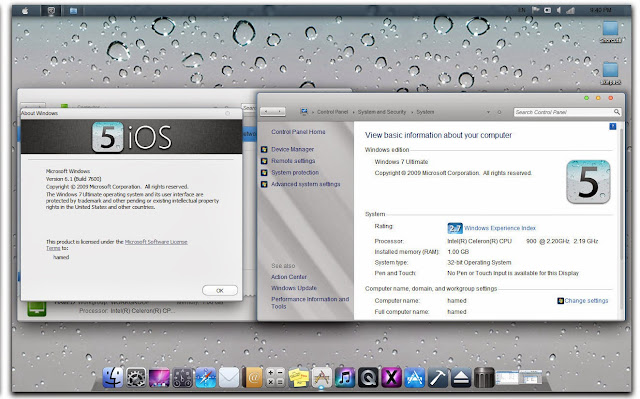The height and width of the screenshot is (399, 640).
Task: Open the Mail envelope icon in dock
Action: pyautogui.click(x=229, y=377)
